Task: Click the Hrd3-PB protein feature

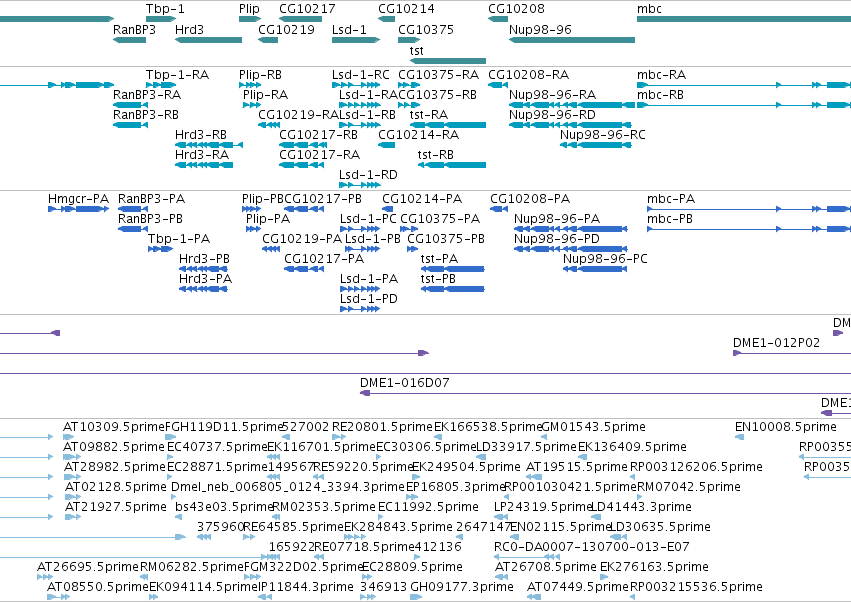Action: point(203,269)
